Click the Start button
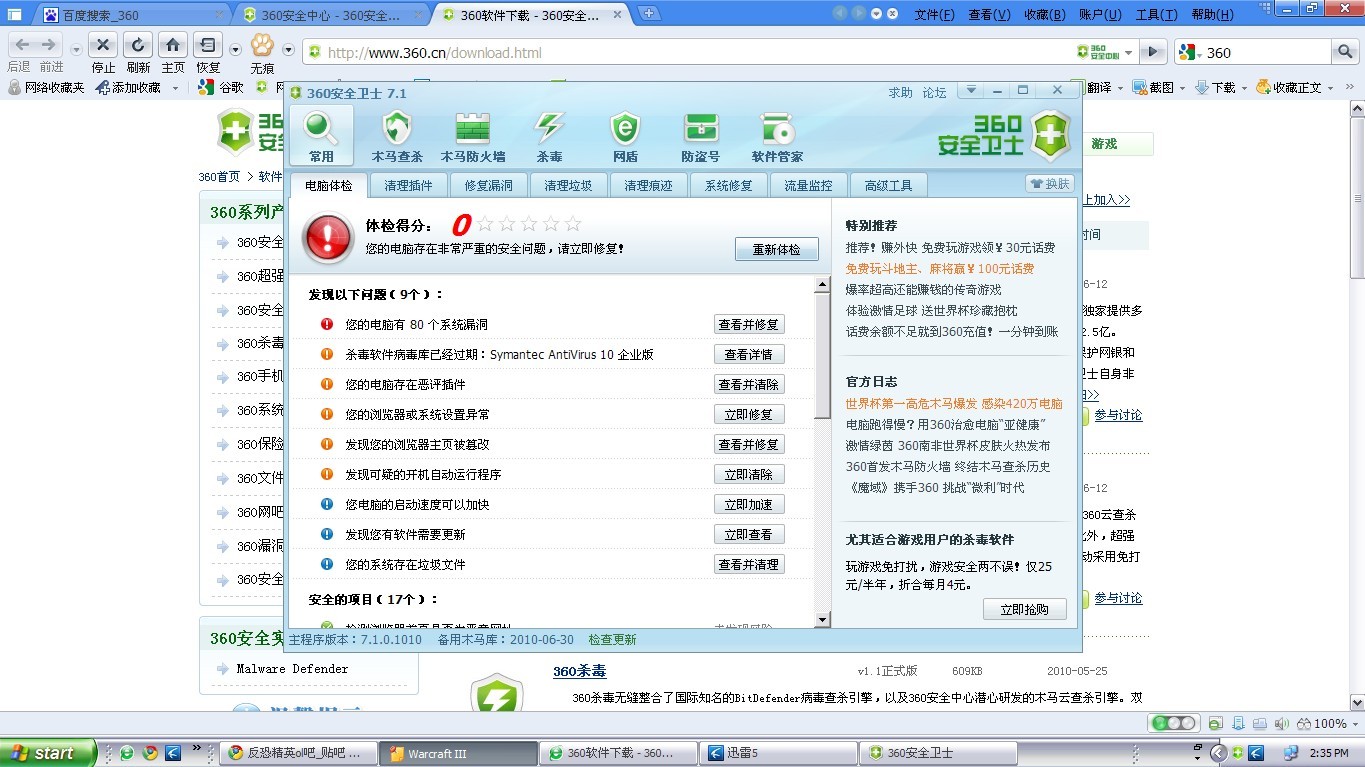 point(48,753)
